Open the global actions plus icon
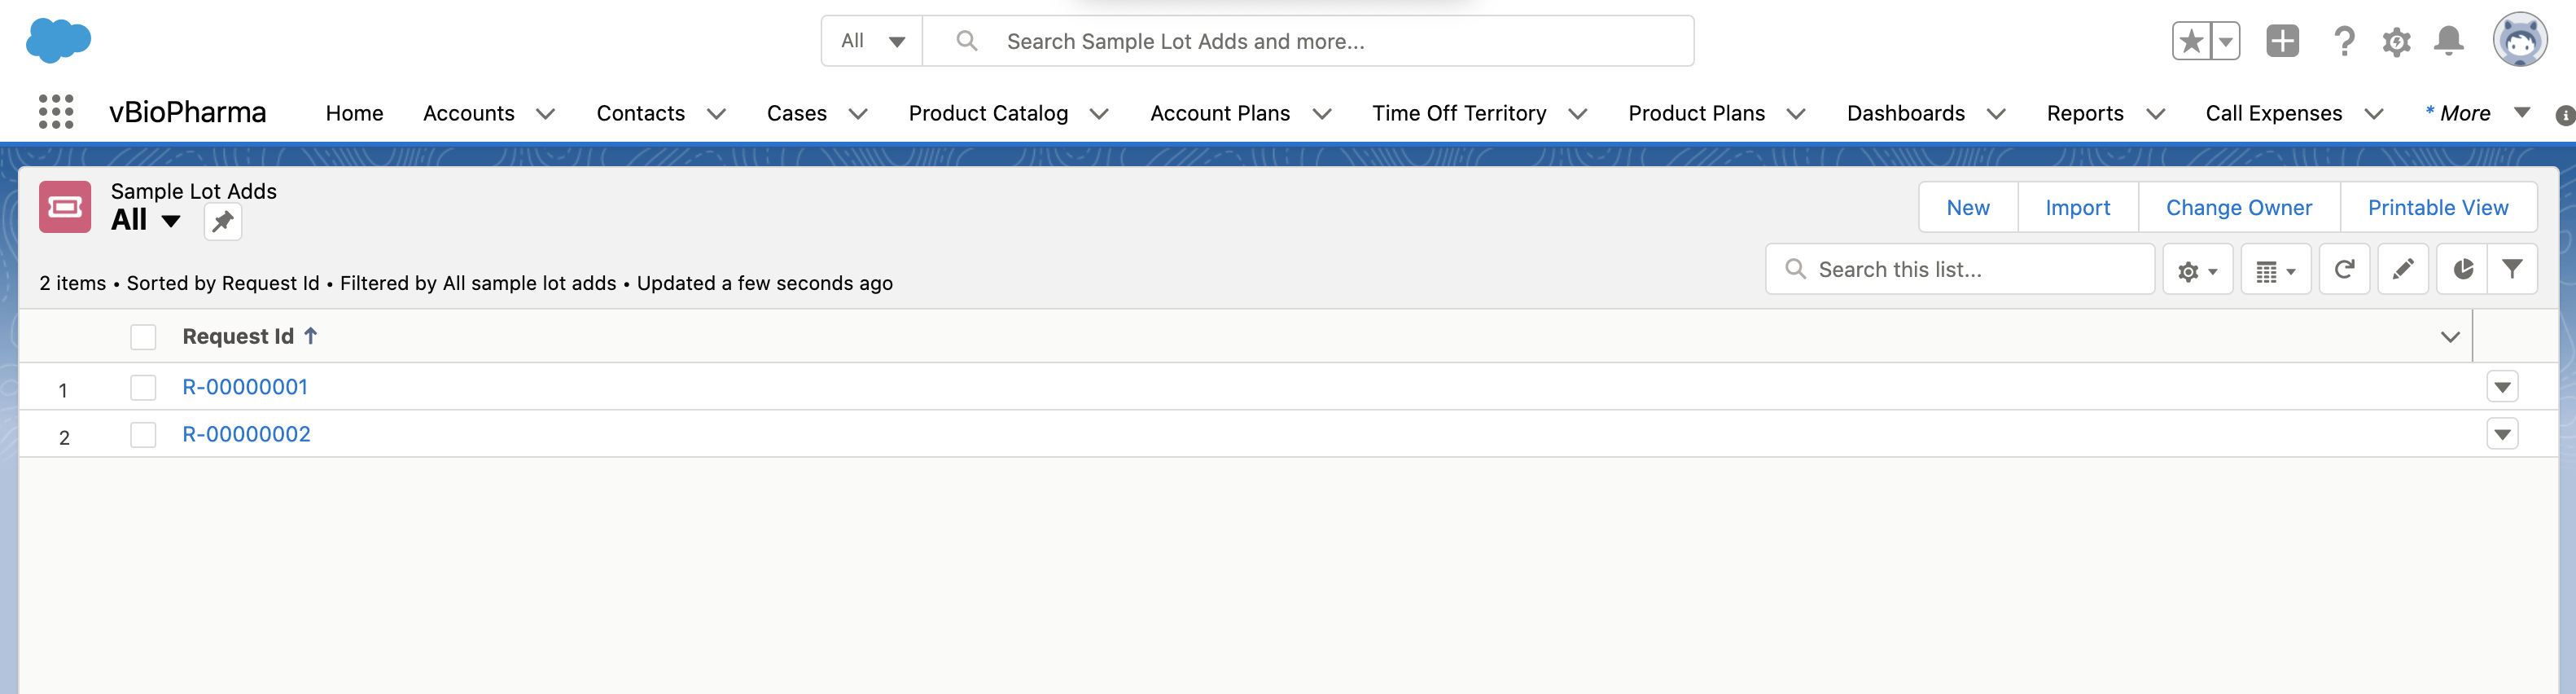This screenshot has height=694, width=2576. [x=2281, y=41]
